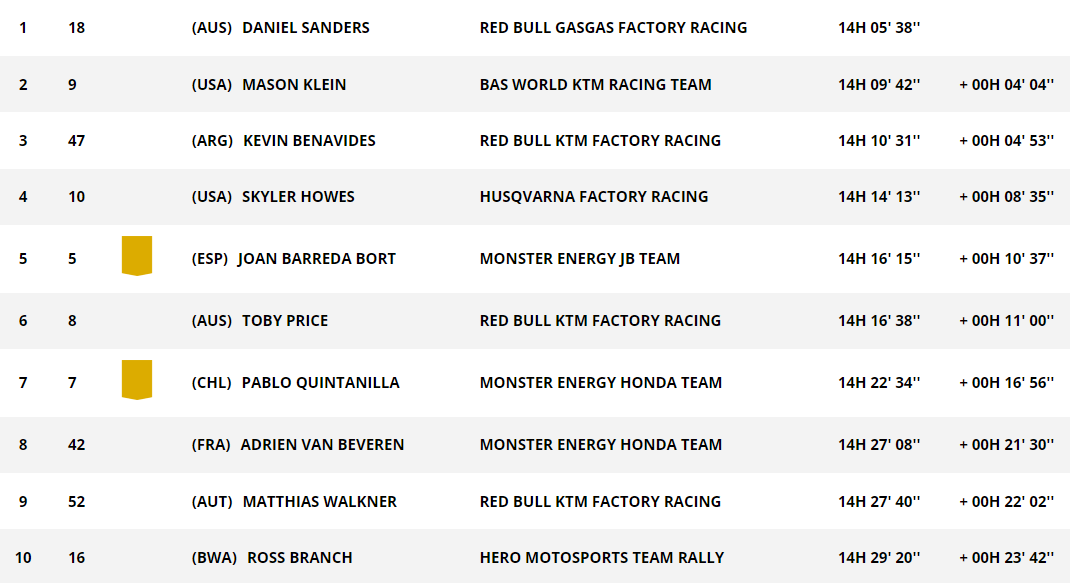The height and width of the screenshot is (583, 1070).
Task: Click the yellow badge beside Pablo Quintanilla
Action: [136, 380]
